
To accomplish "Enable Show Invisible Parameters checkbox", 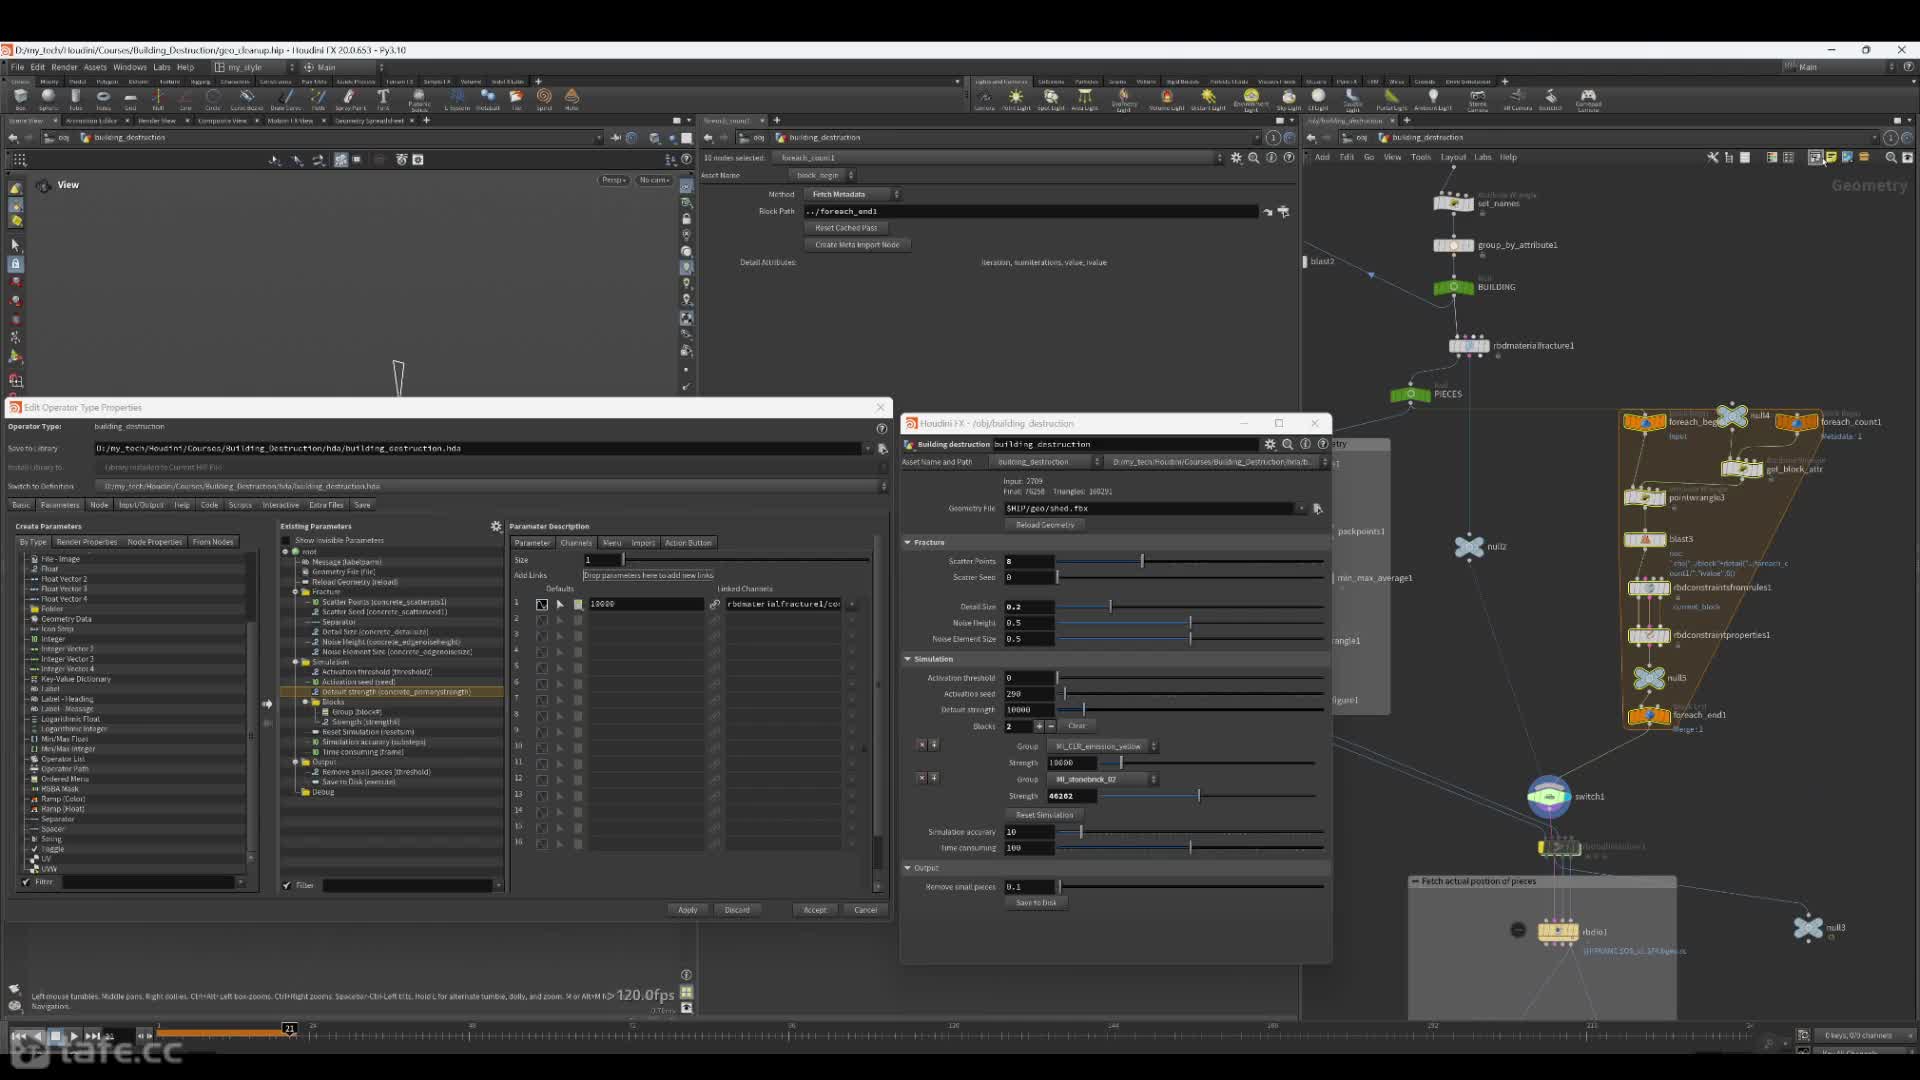I will 286,540.
